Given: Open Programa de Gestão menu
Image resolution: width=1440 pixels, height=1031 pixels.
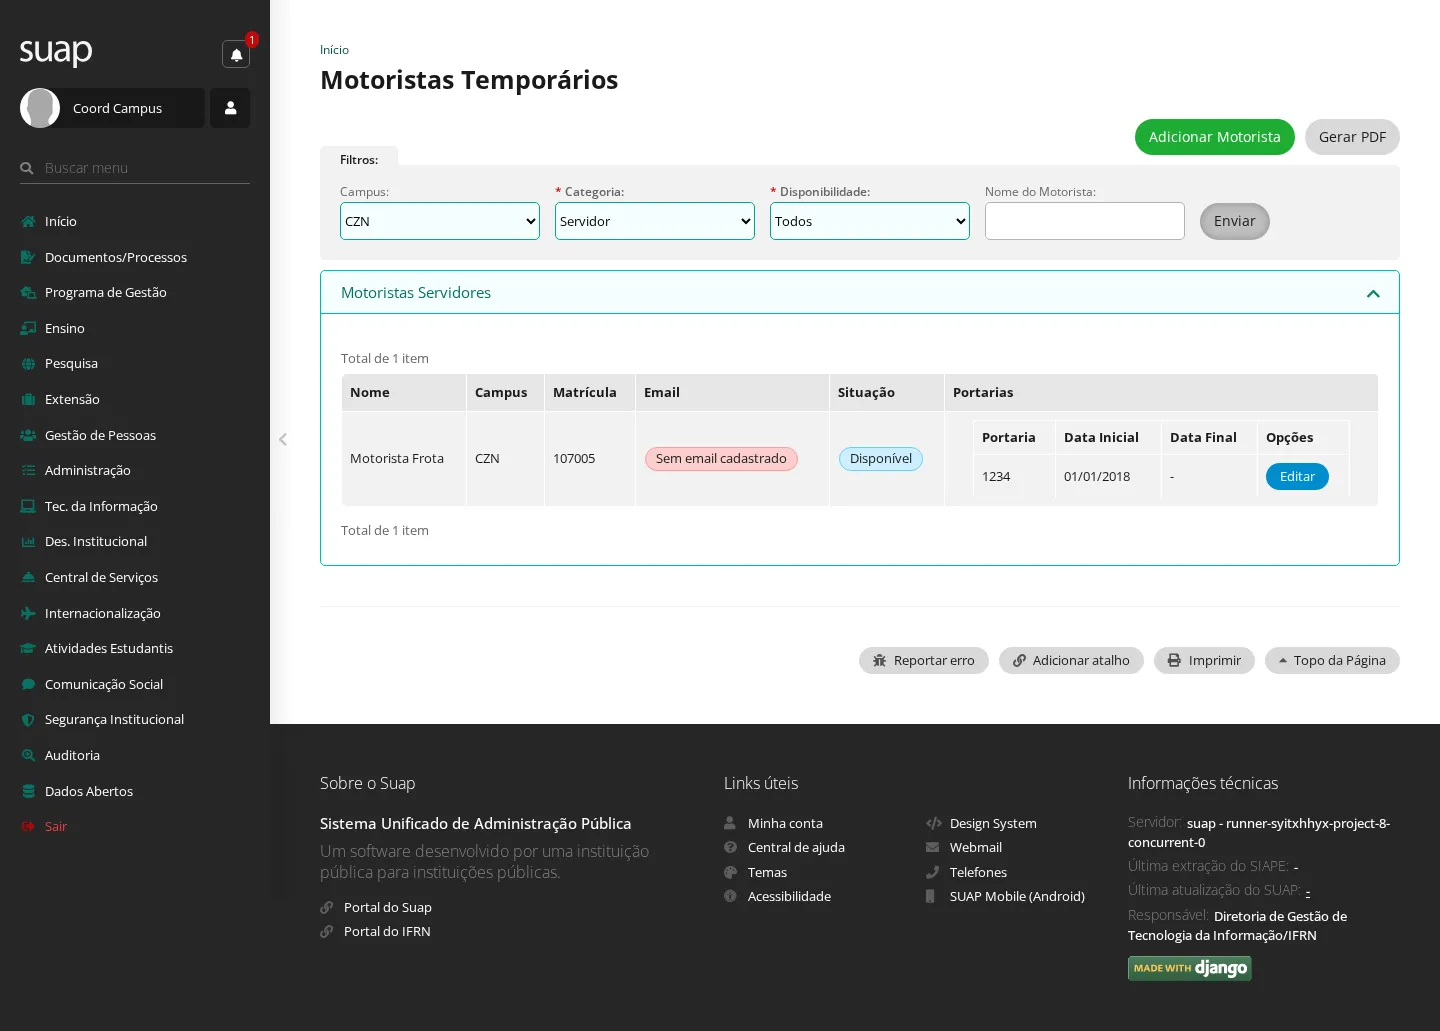Looking at the screenshot, I should [x=105, y=292].
